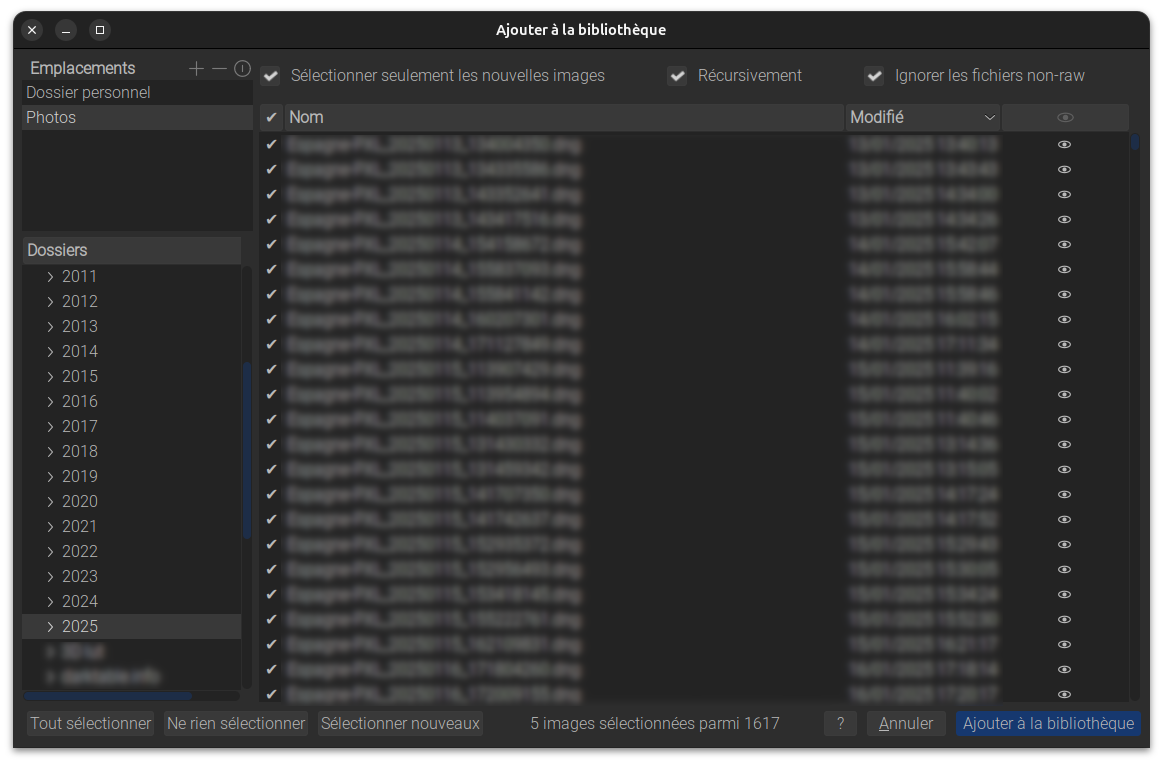Viewport: 1163px width, 764px height.
Task: Click the plus icon to add an emplacement
Action: pos(196,69)
